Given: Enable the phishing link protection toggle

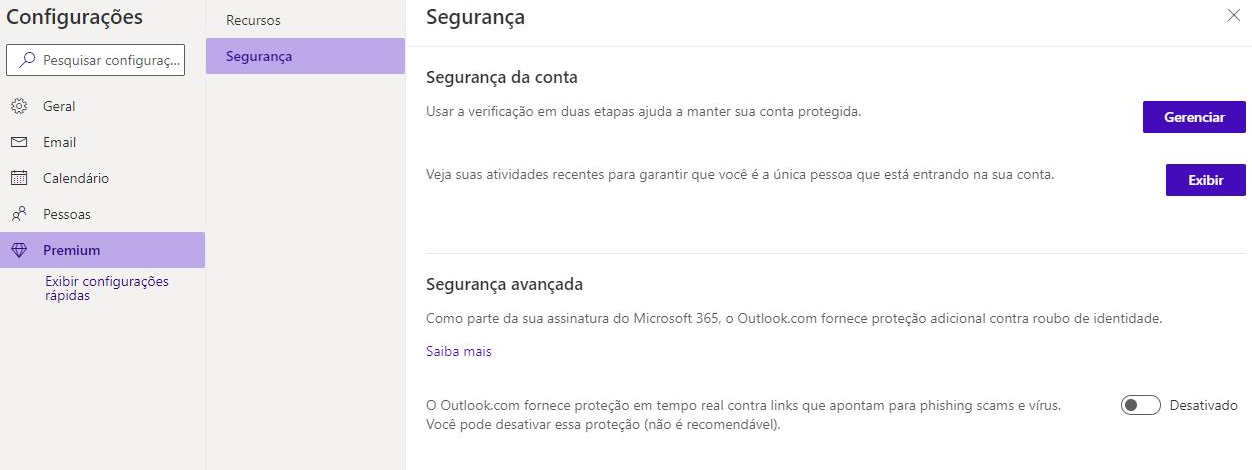Looking at the screenshot, I should pos(1140,405).
